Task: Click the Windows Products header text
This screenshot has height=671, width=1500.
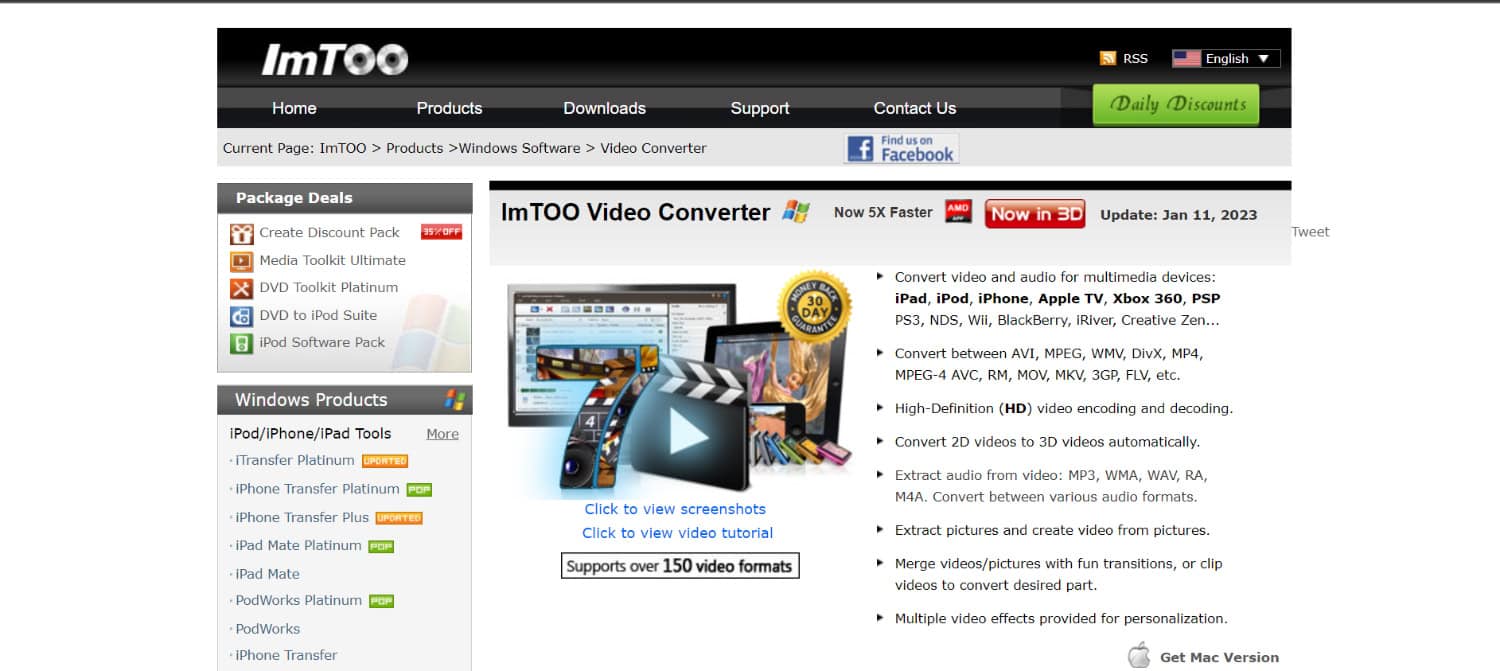Action: tap(311, 400)
